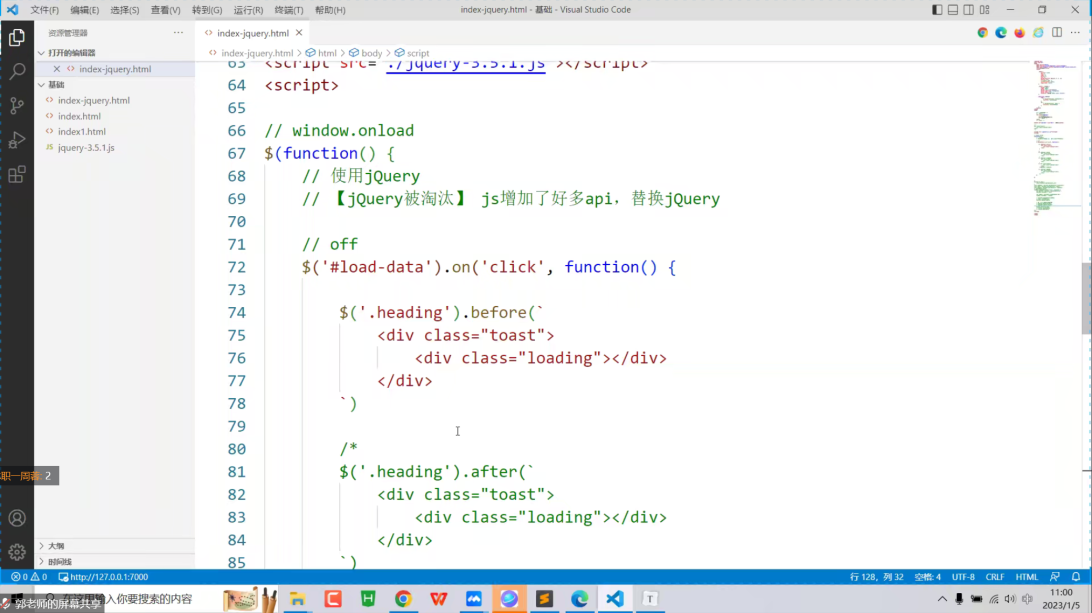1092x613 pixels.
Task: Open the editor More Actions menu
Action: tap(1075, 33)
